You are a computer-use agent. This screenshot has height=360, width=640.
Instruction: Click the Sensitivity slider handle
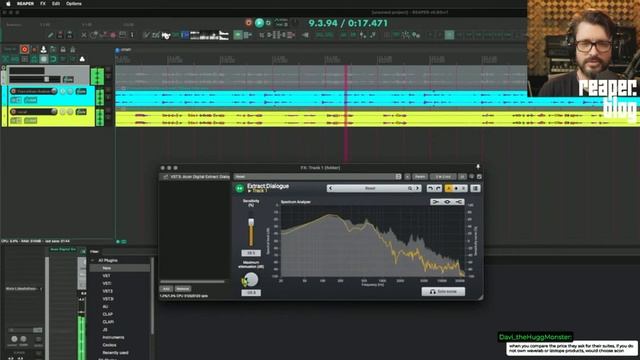pos(251,222)
